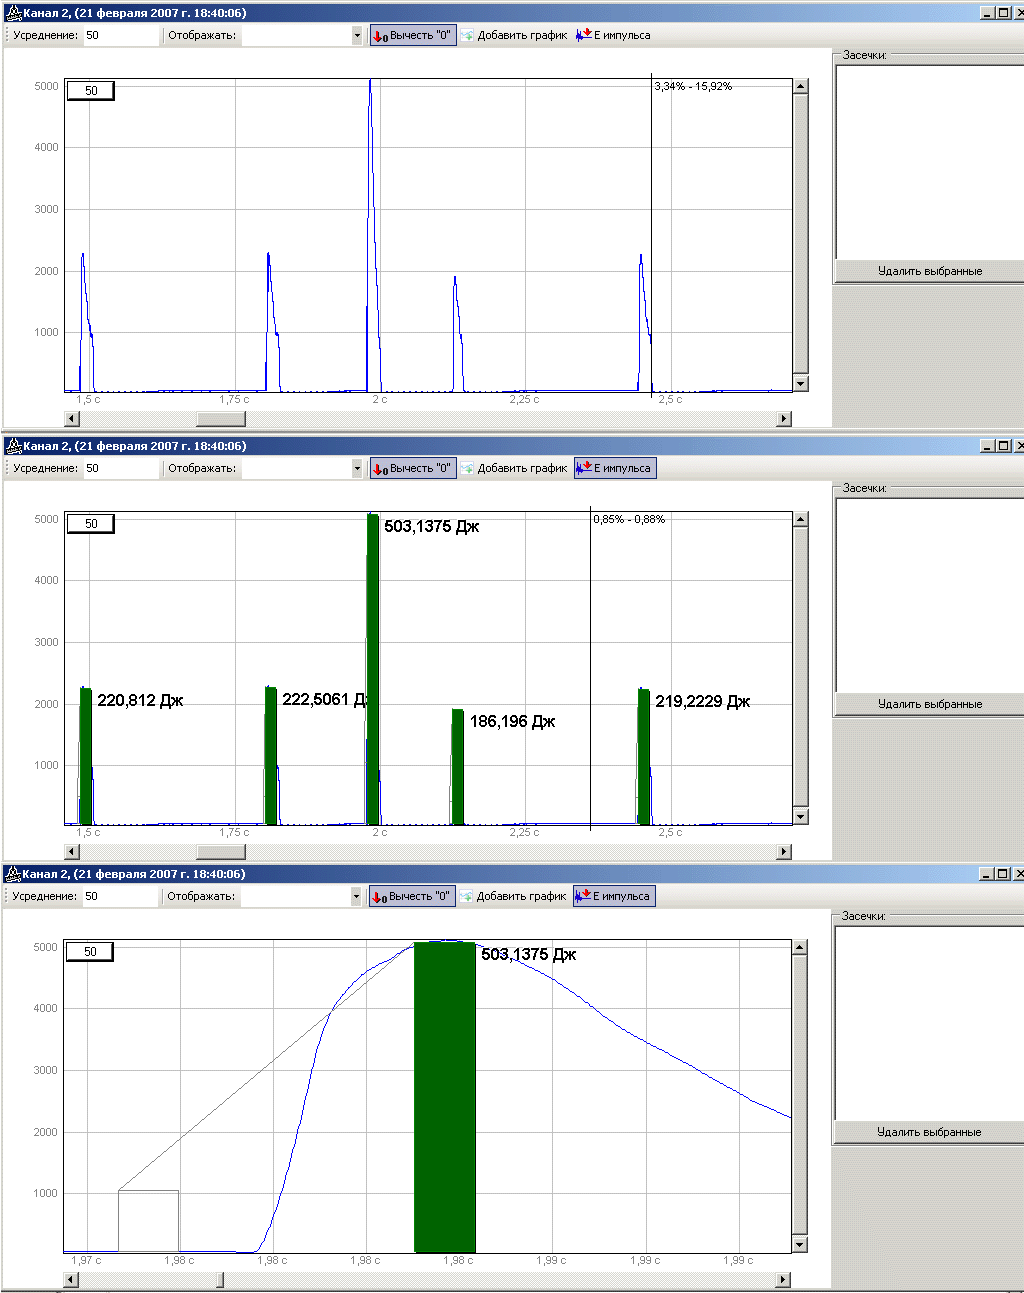Open Отображать dropdown in top window

[357, 35]
